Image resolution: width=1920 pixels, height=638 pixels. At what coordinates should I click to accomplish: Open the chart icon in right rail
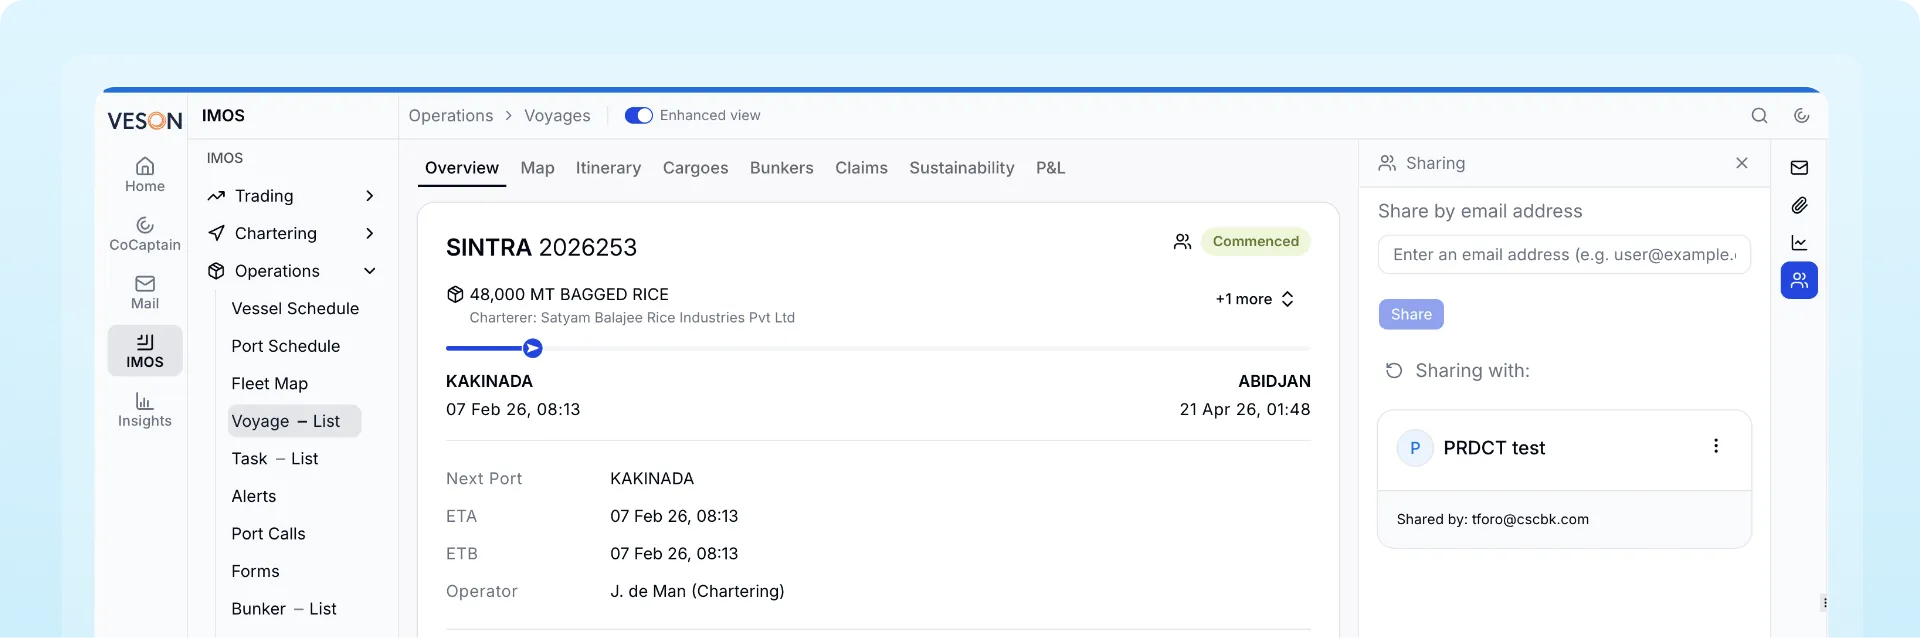[x=1799, y=243]
